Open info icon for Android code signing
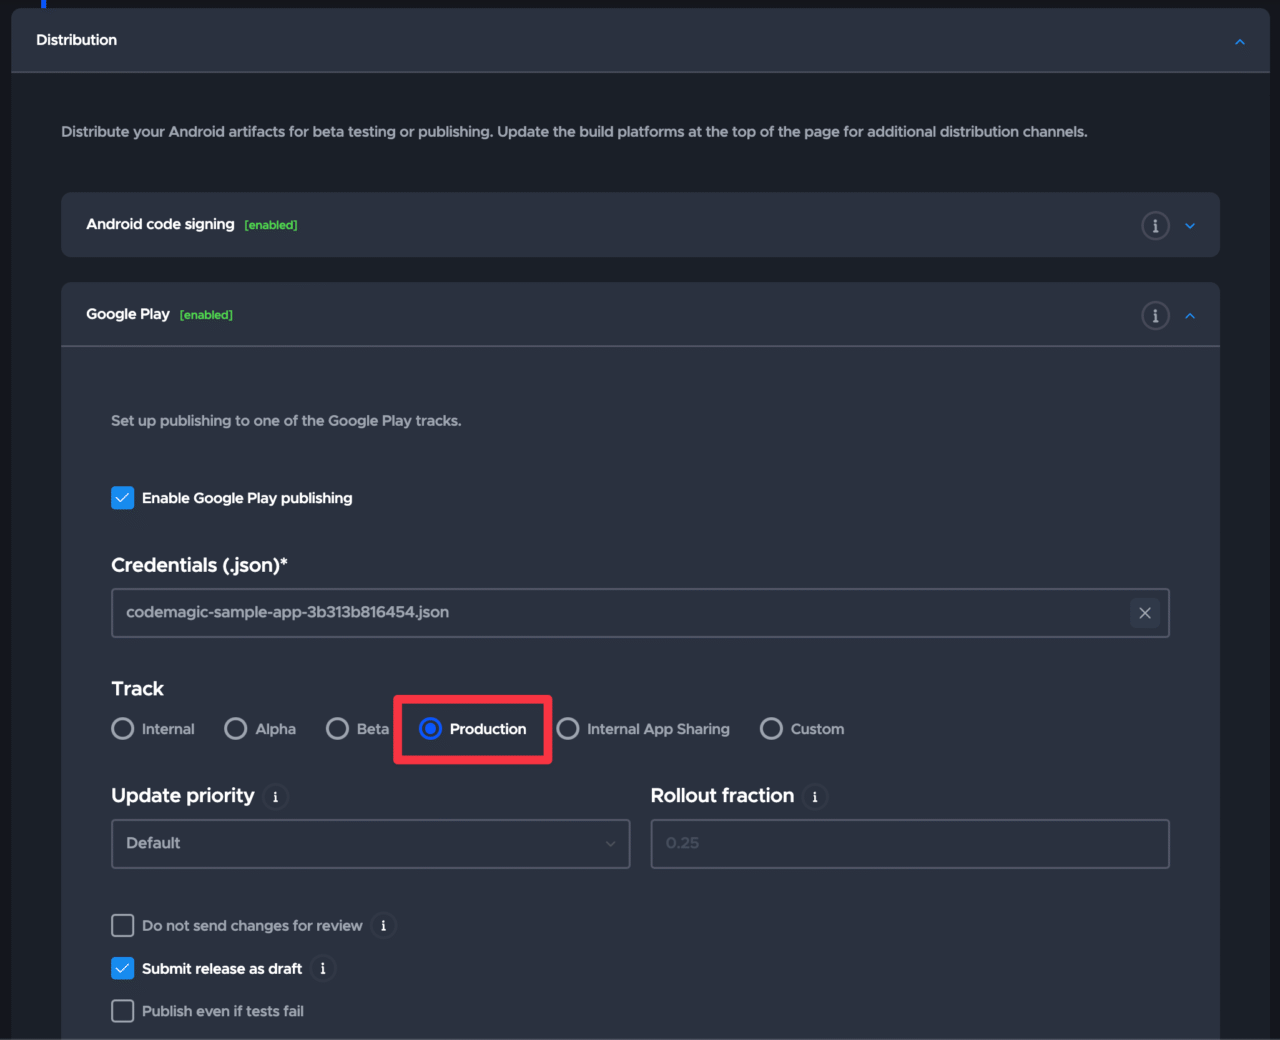Viewport: 1280px width, 1040px height. (1155, 226)
